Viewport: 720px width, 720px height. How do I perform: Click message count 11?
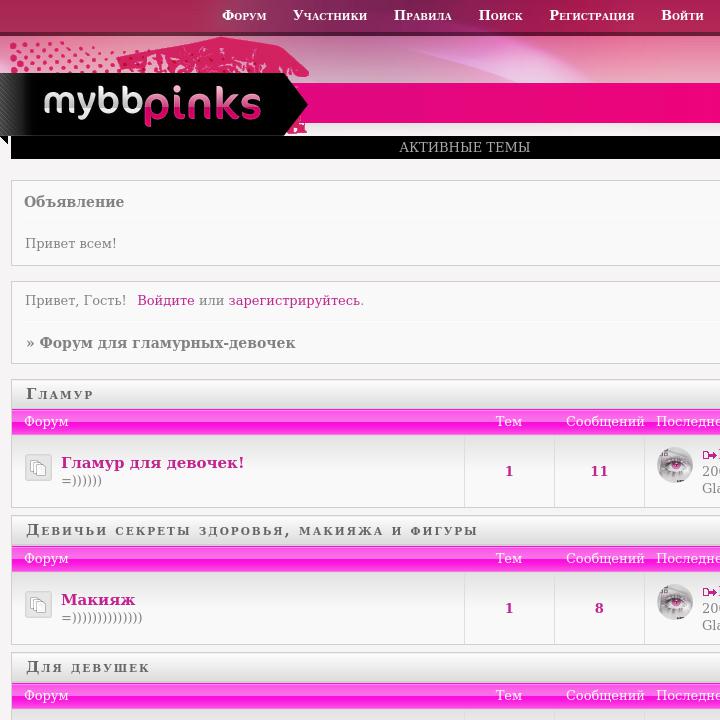[x=599, y=471]
